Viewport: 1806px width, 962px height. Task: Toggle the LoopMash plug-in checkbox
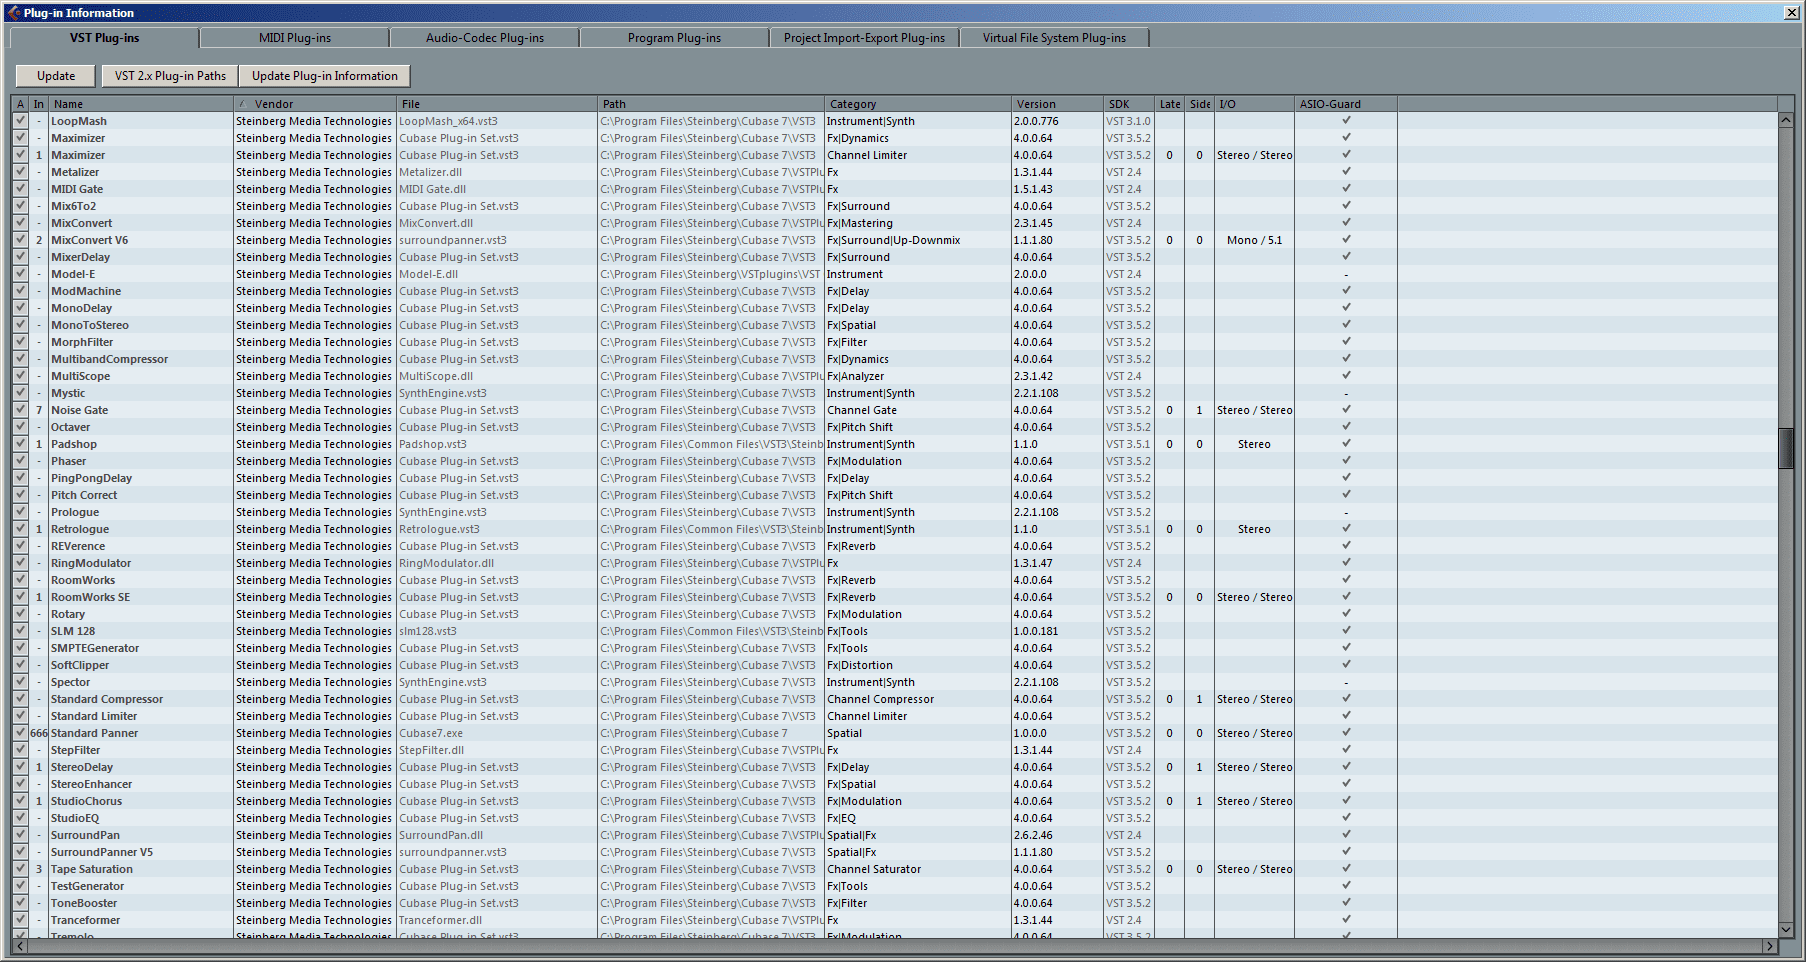20,121
